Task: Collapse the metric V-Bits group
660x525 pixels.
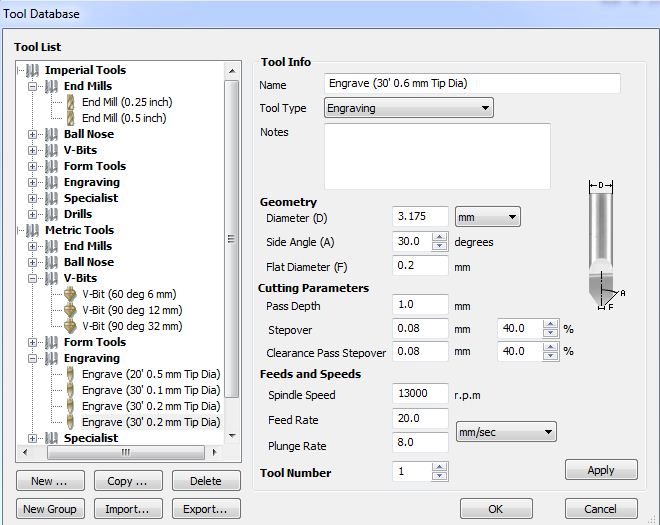Action: pos(32,279)
